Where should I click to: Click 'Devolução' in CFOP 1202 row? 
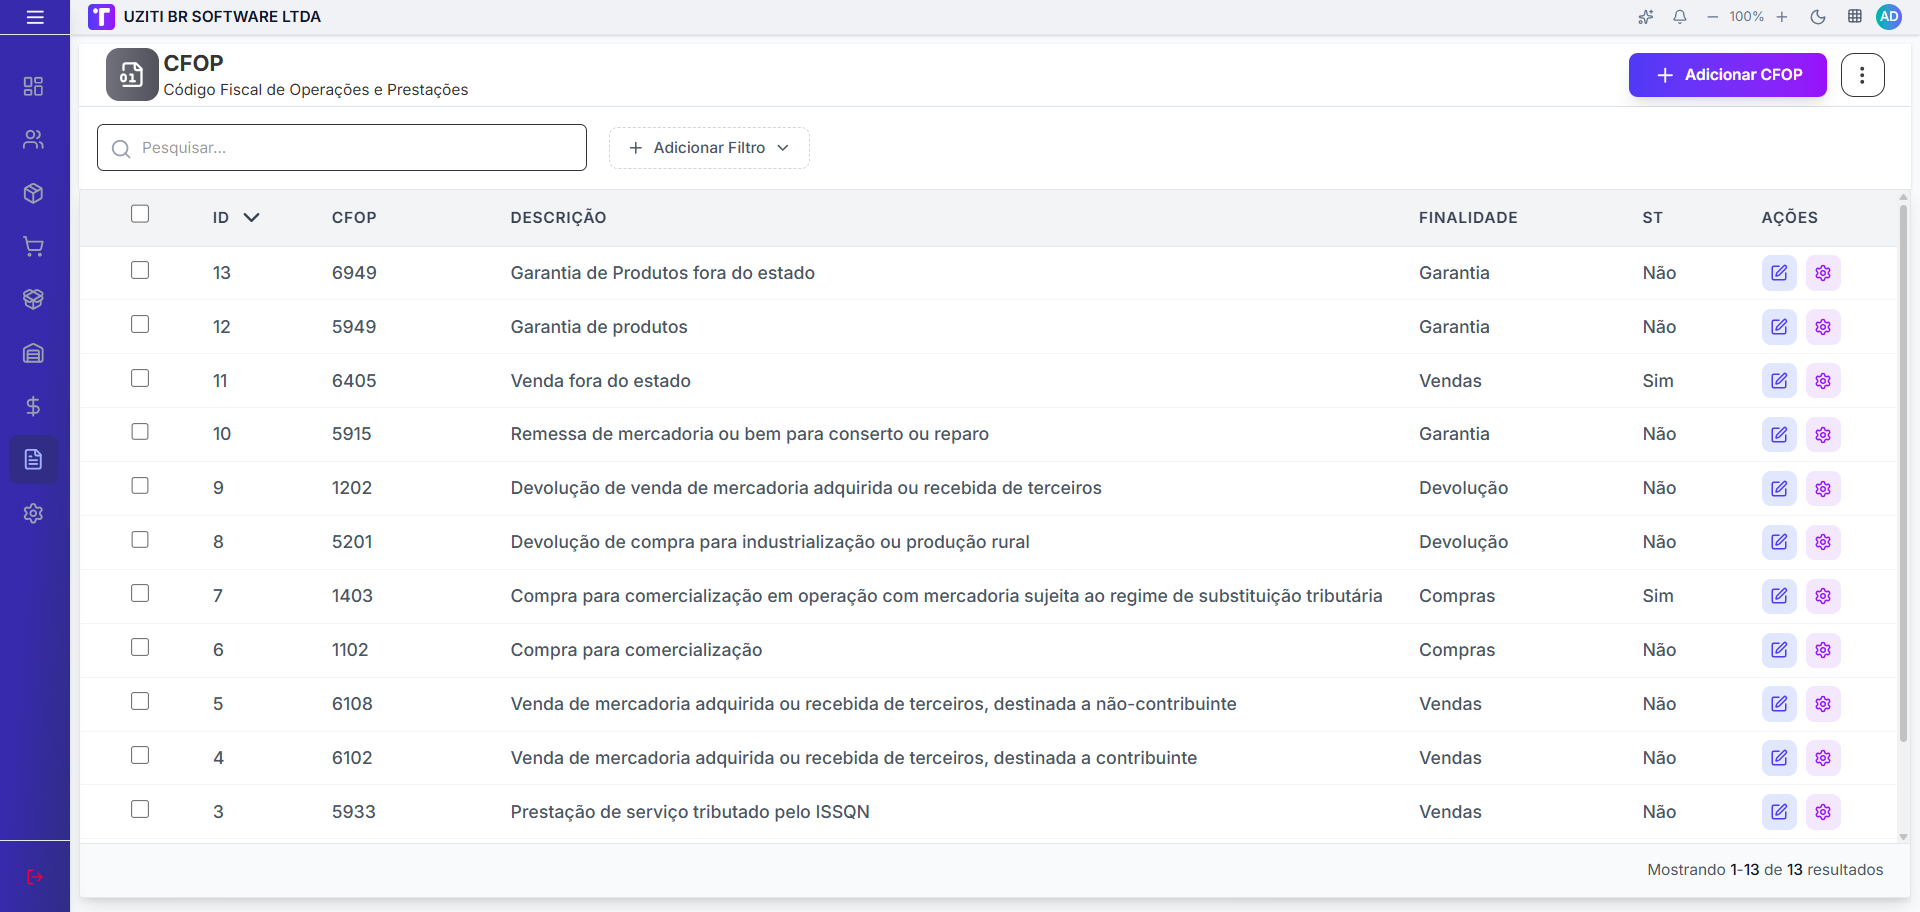[x=1463, y=488]
